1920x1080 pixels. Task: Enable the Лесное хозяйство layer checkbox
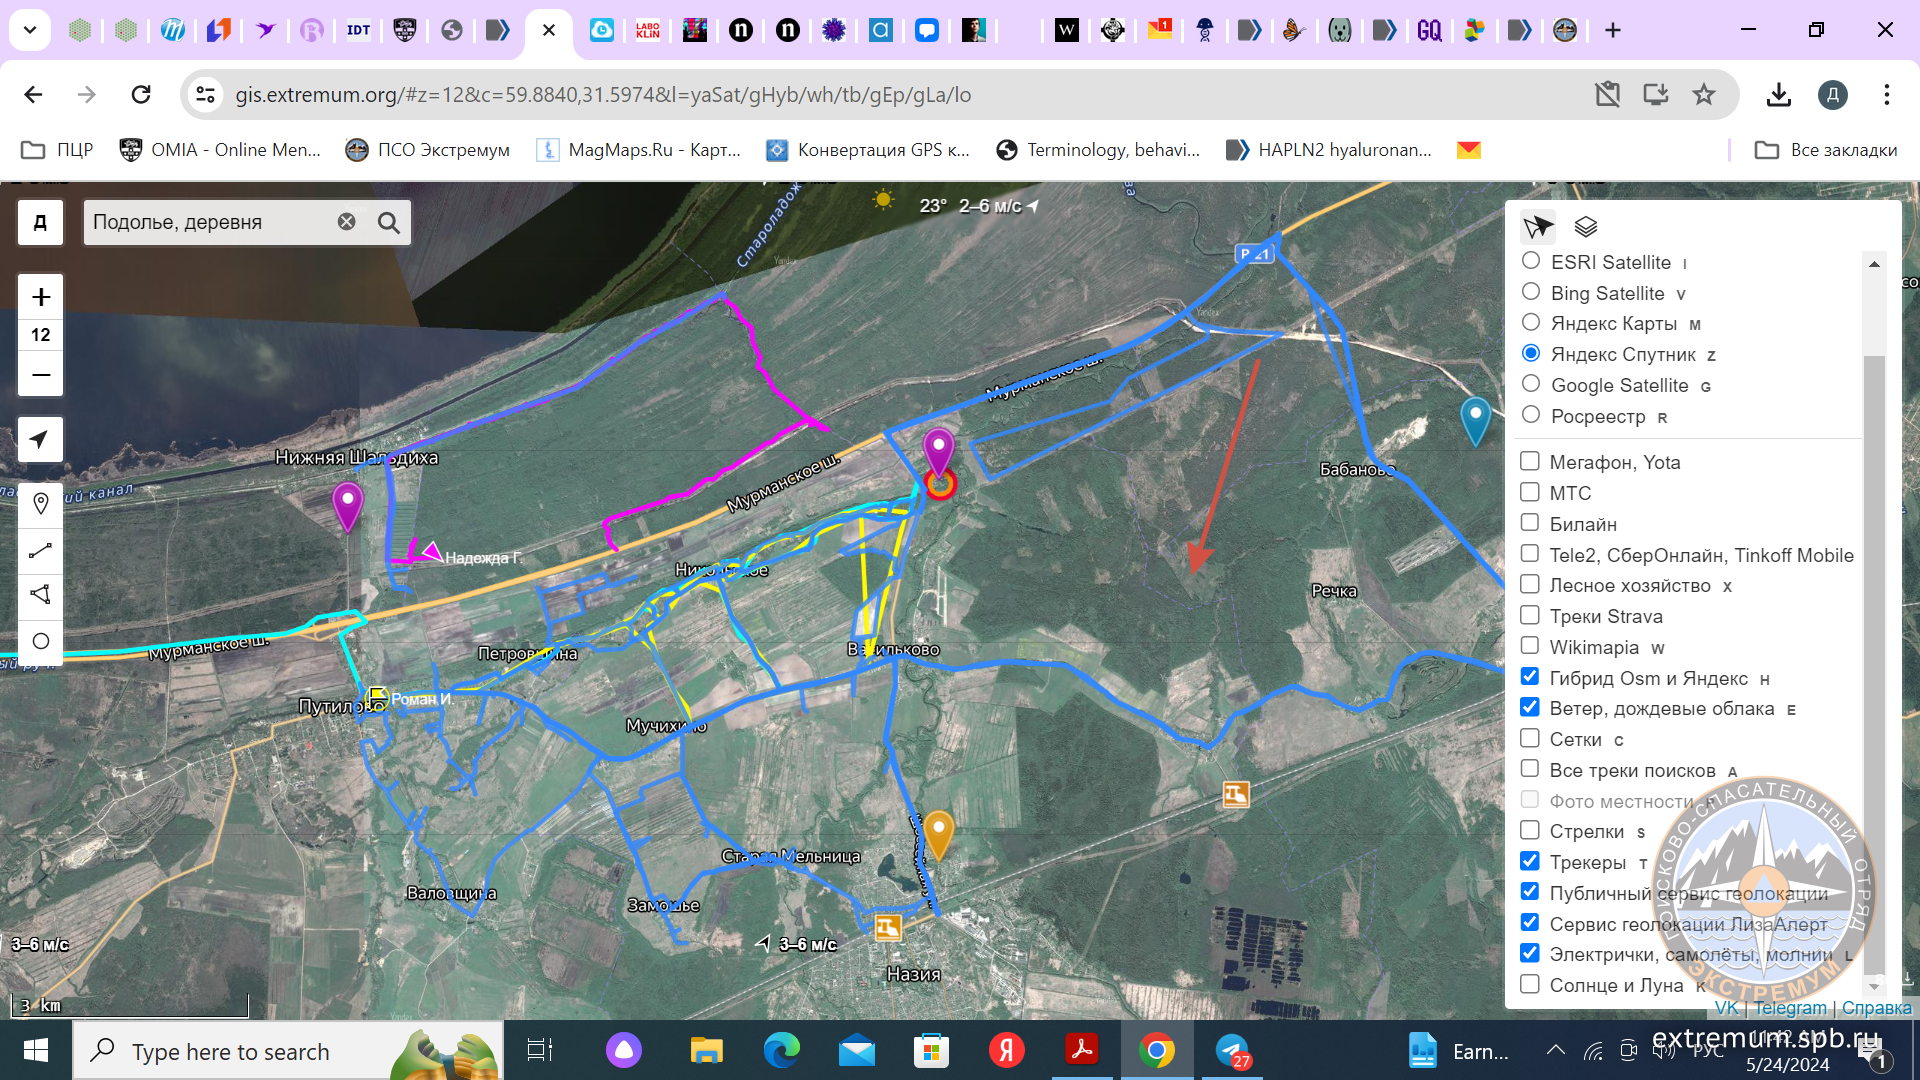(1530, 584)
